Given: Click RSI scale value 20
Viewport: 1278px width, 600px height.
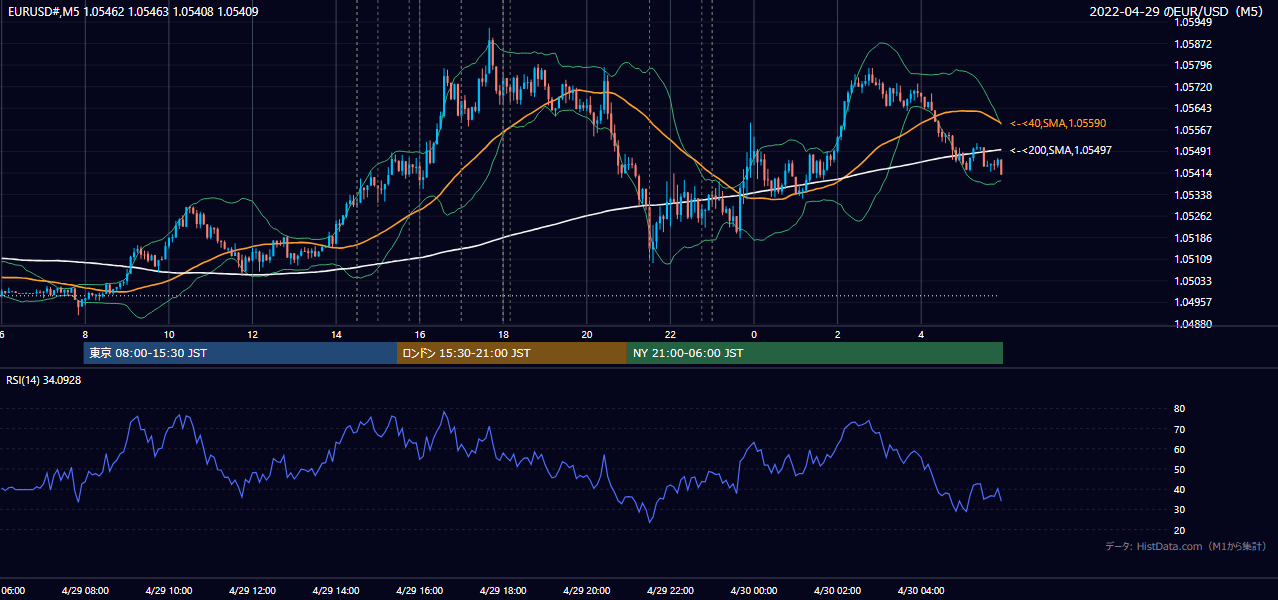Looking at the screenshot, I should (x=1179, y=531).
